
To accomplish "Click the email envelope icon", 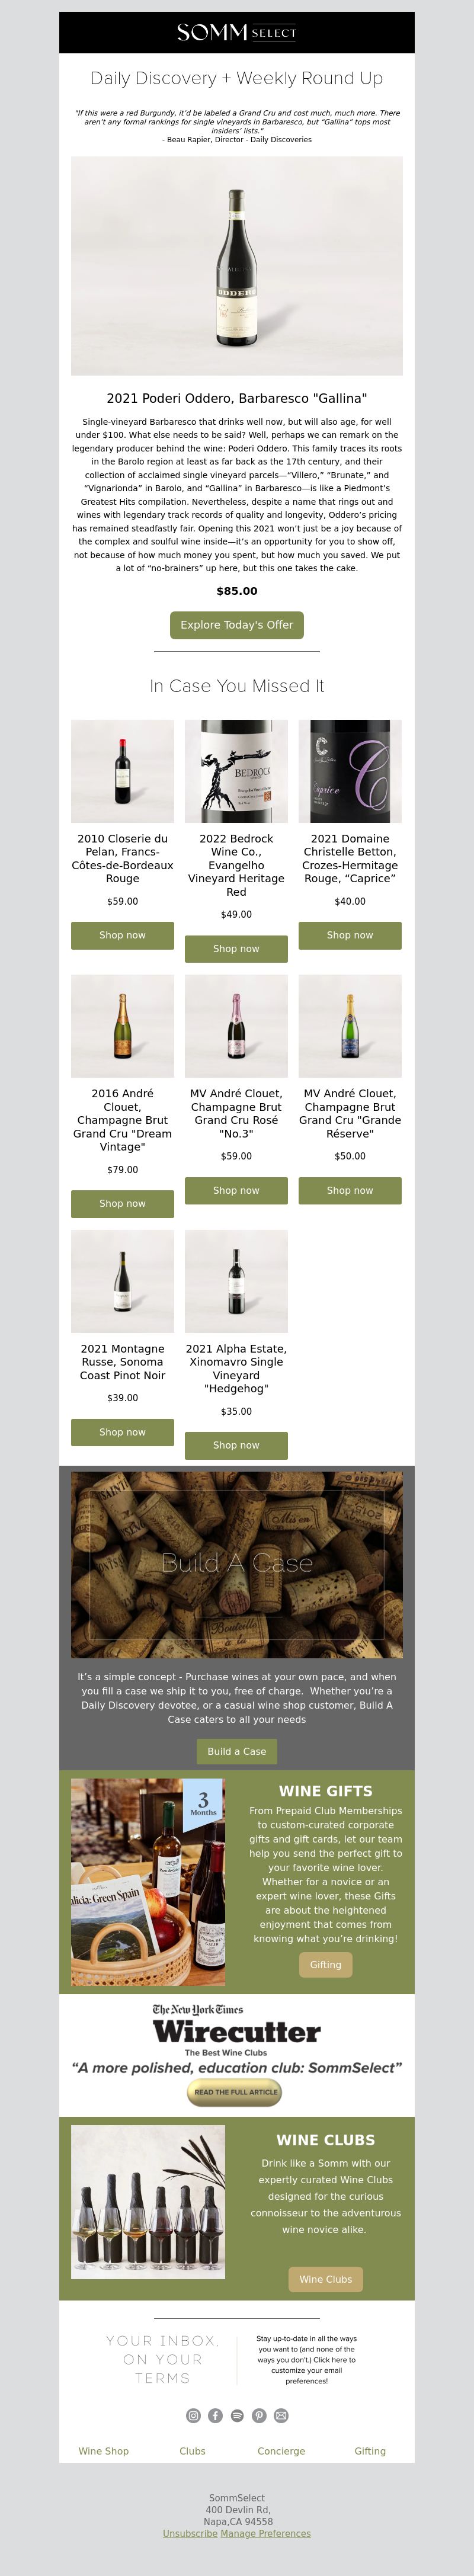I will (281, 2415).
